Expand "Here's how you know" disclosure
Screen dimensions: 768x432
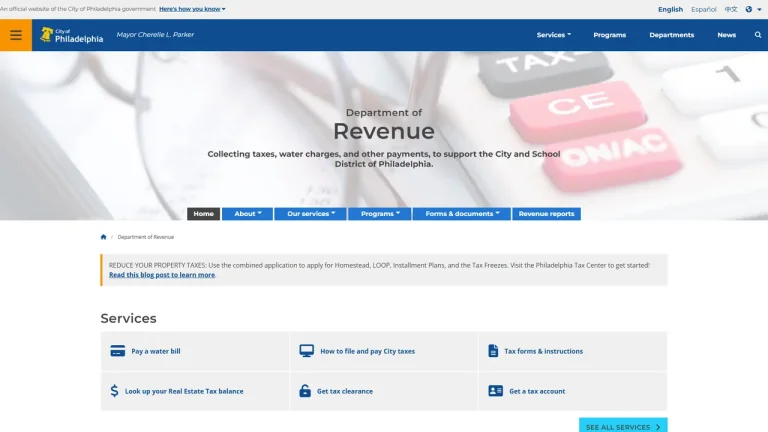point(192,9)
